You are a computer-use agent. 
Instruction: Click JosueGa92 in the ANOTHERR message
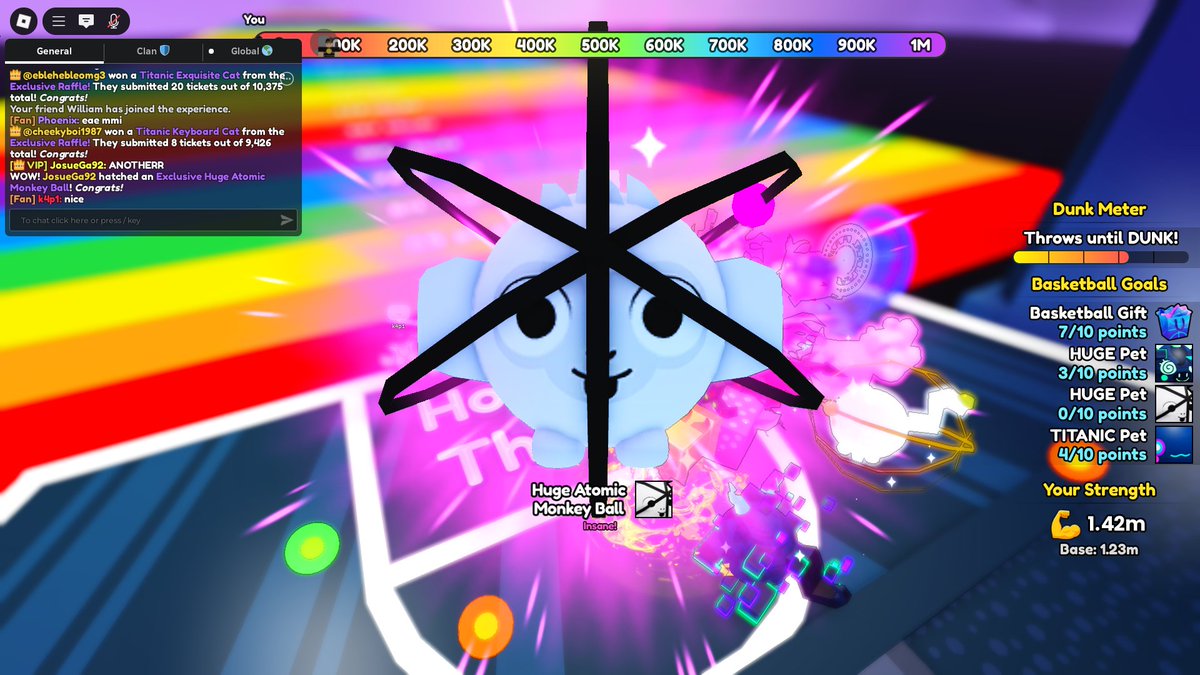pyautogui.click(x=78, y=165)
